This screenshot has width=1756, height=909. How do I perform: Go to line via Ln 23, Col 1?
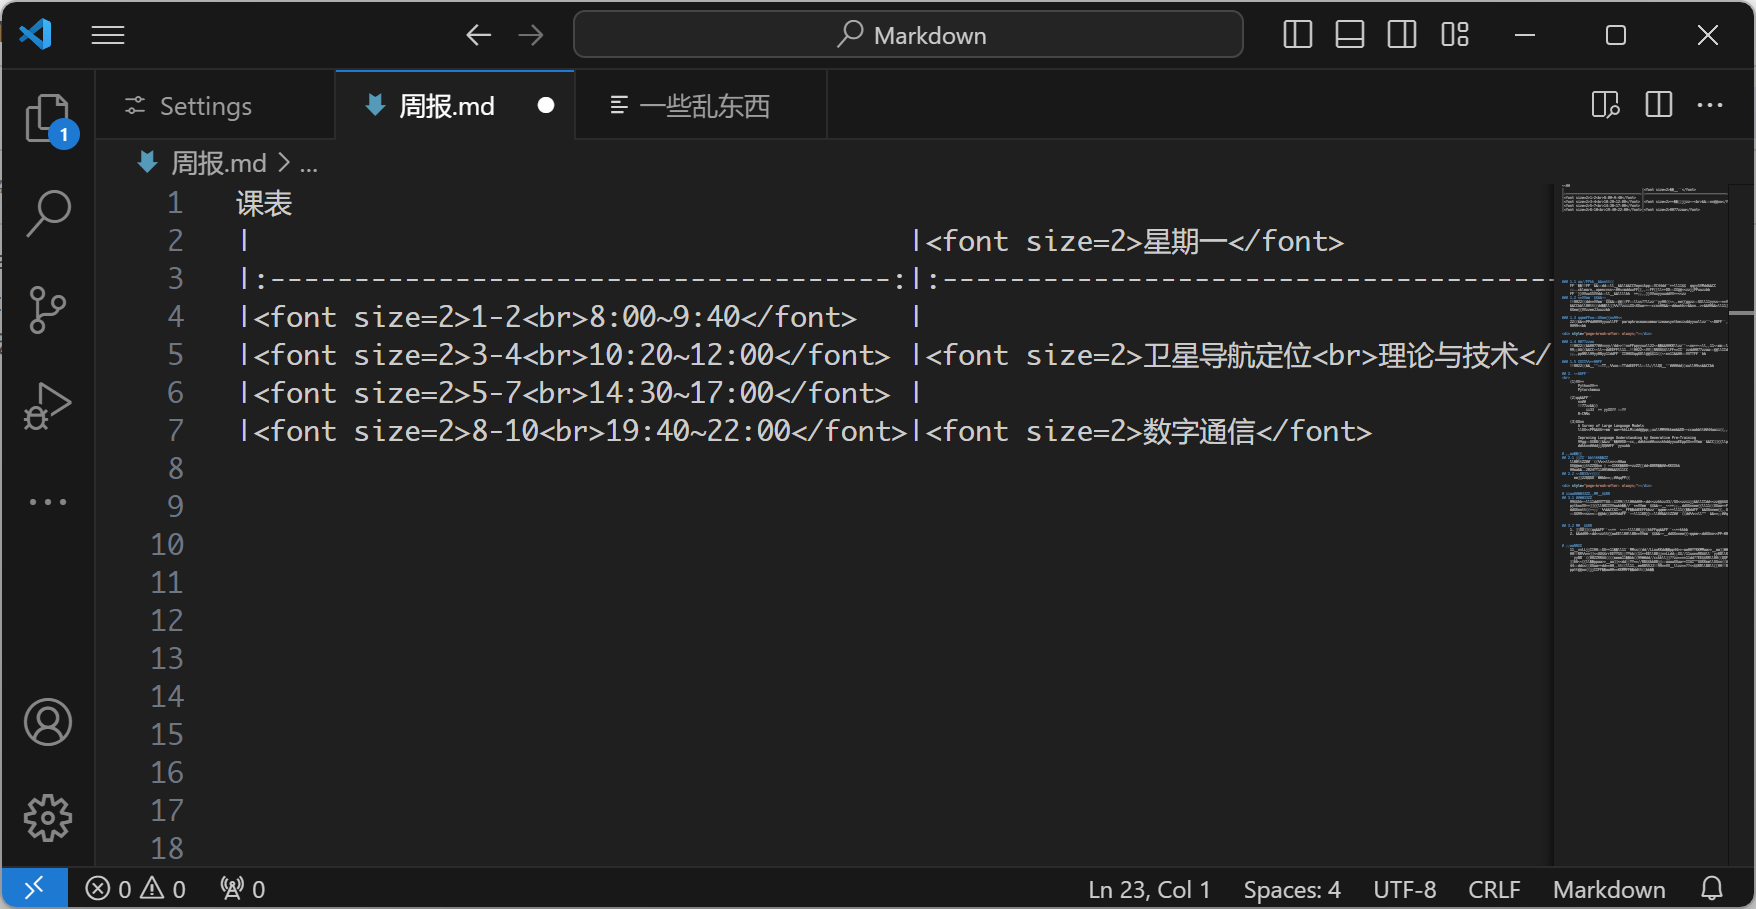point(1149,889)
